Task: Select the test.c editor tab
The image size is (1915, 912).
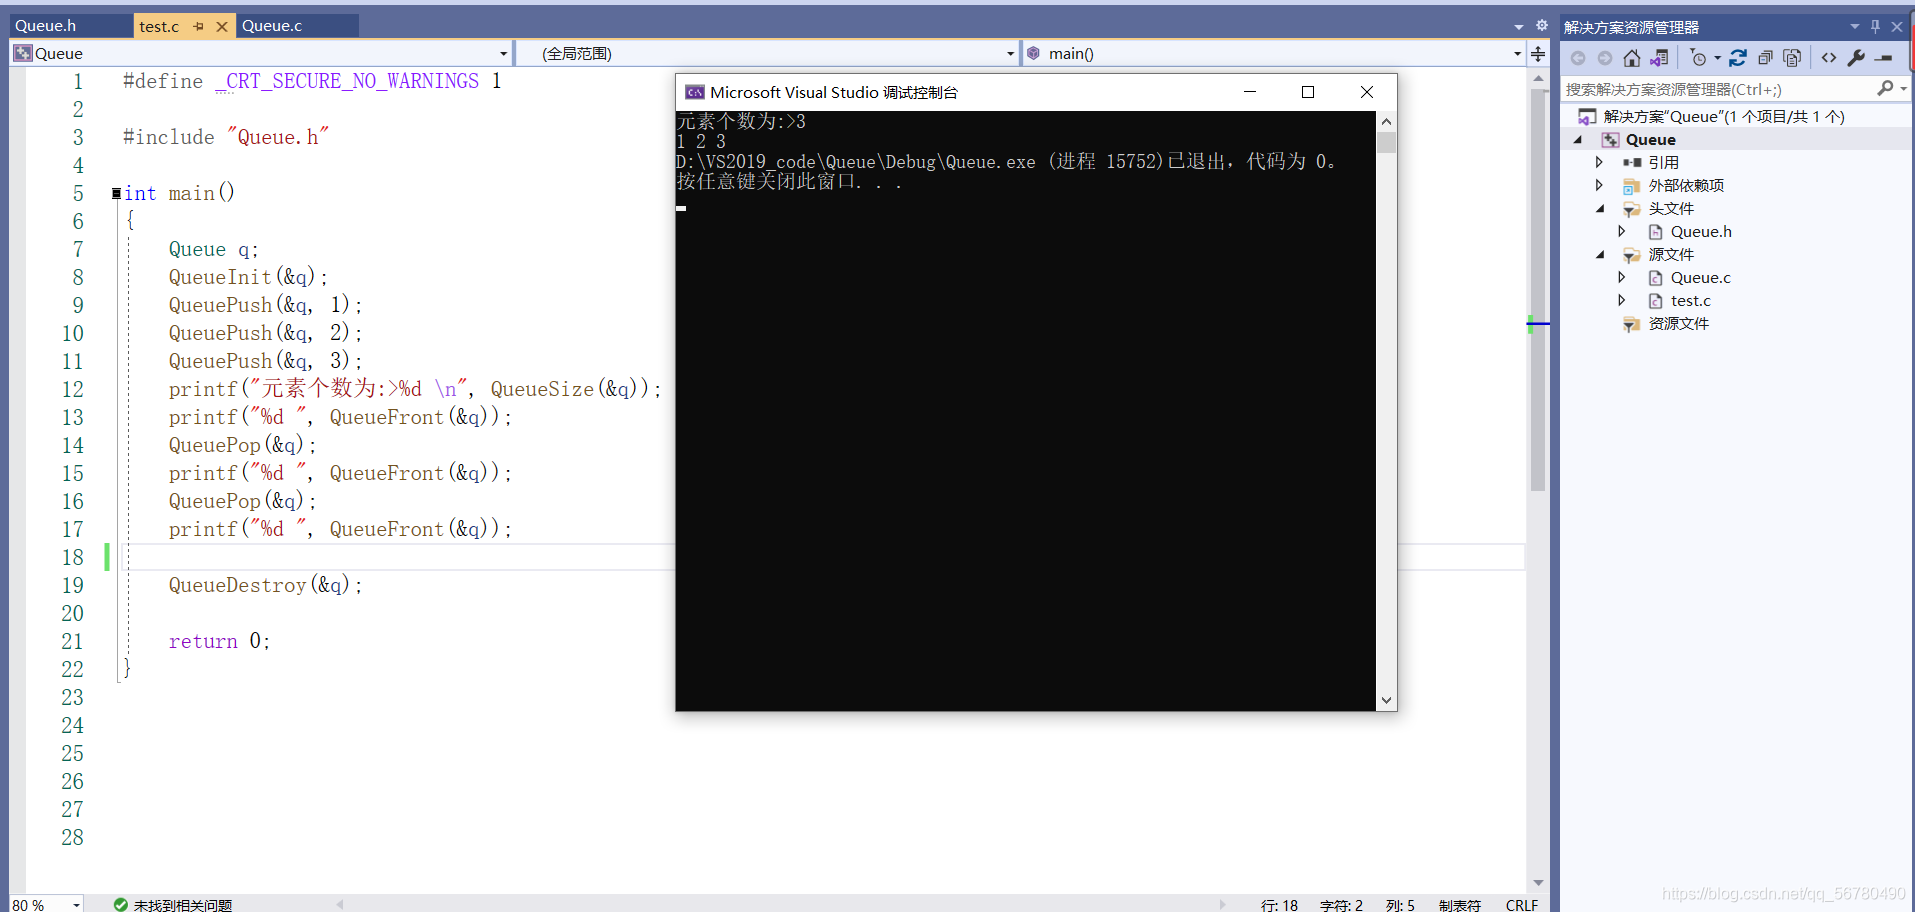Action: 159,26
